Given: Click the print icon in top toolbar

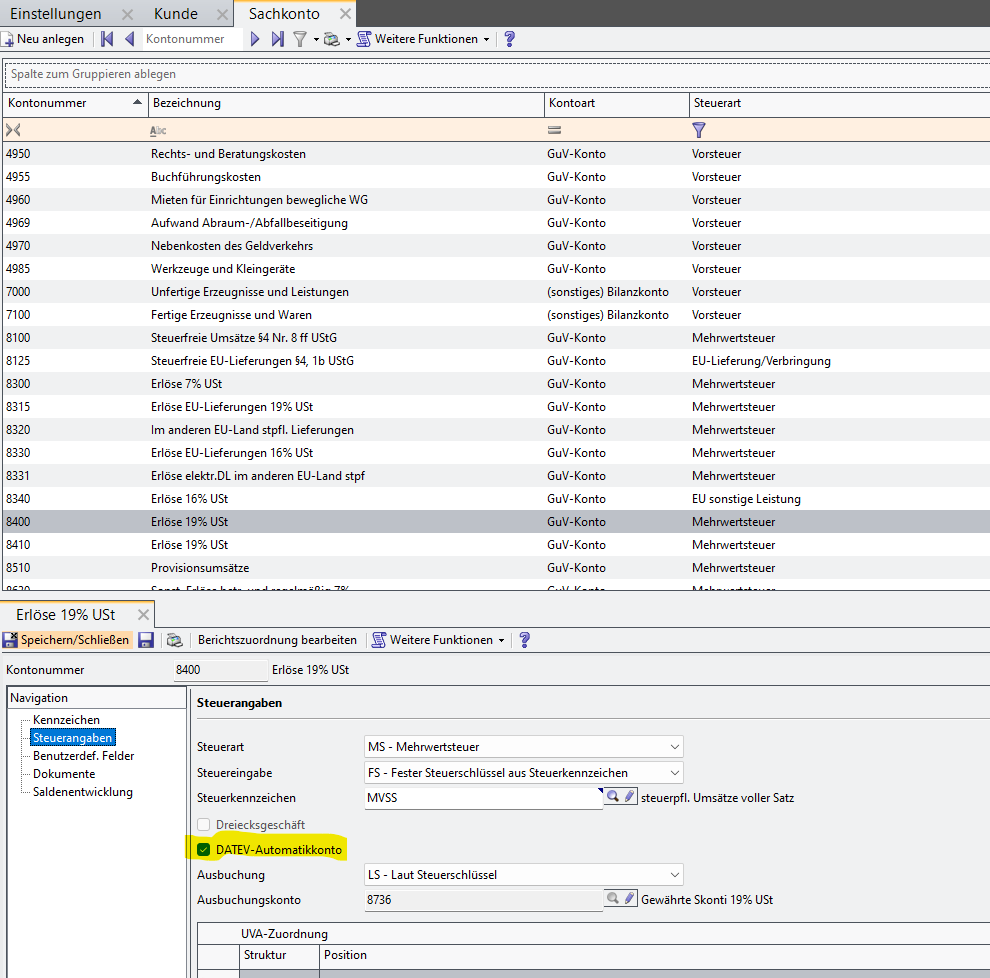Looking at the screenshot, I should click(332, 39).
